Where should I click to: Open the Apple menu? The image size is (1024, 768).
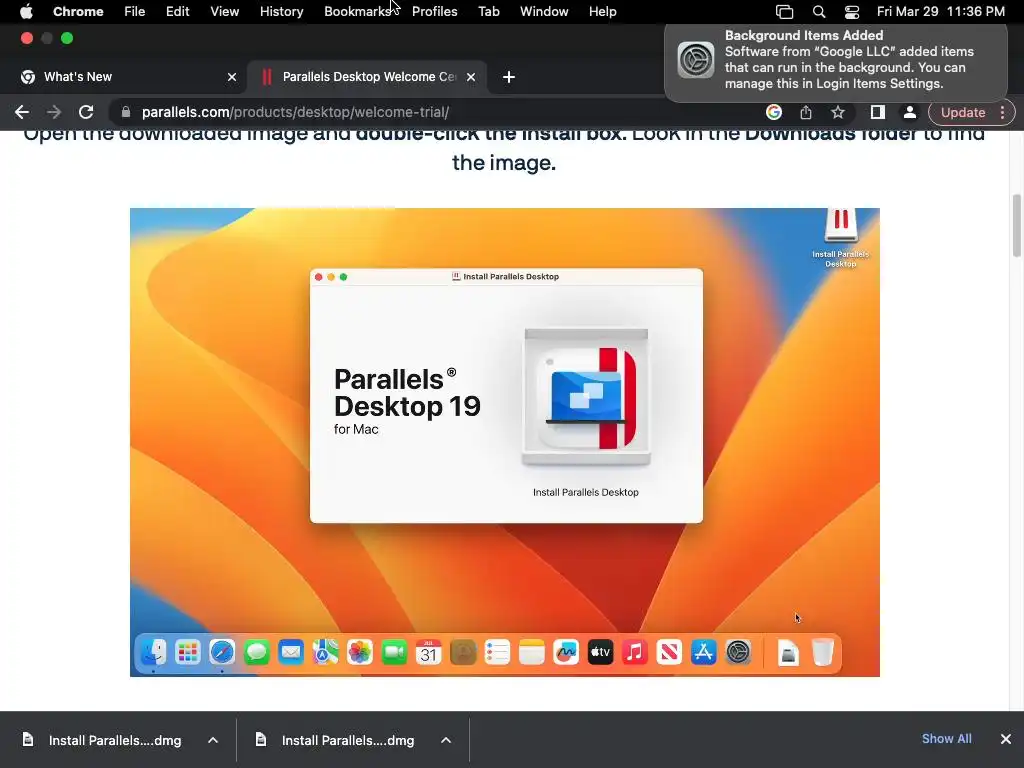[26, 12]
